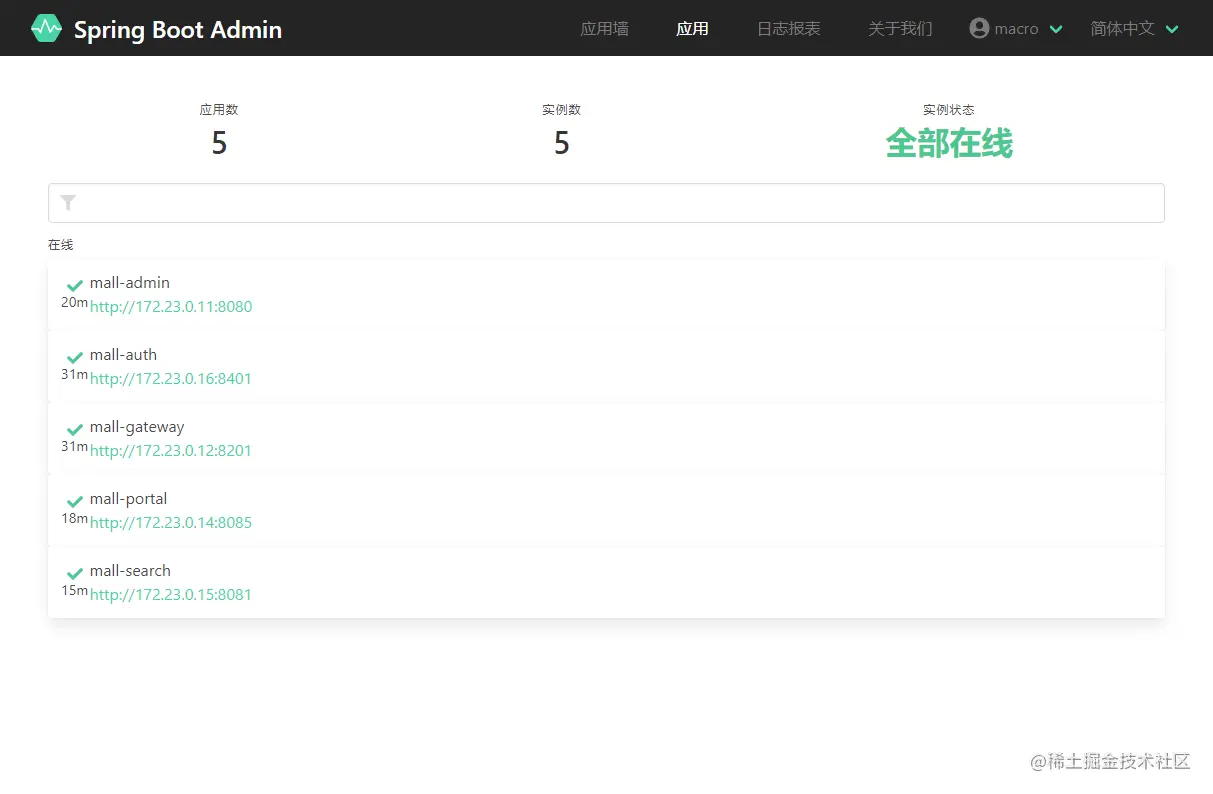
Task: Select the mall-search application name
Action: (x=130, y=571)
